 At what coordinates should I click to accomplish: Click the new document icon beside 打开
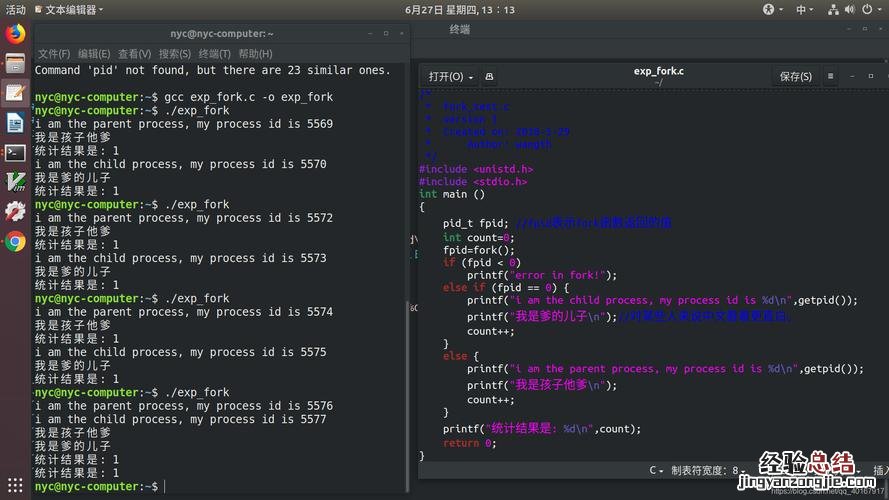490,76
